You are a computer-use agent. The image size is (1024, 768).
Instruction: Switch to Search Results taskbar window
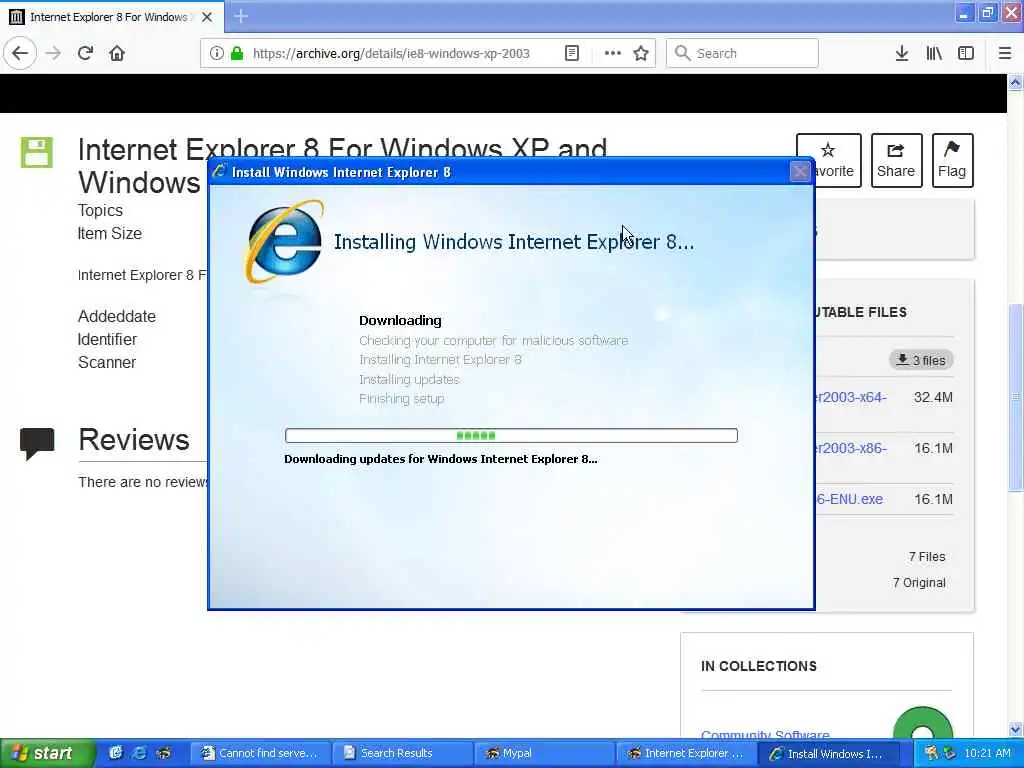tap(402, 753)
